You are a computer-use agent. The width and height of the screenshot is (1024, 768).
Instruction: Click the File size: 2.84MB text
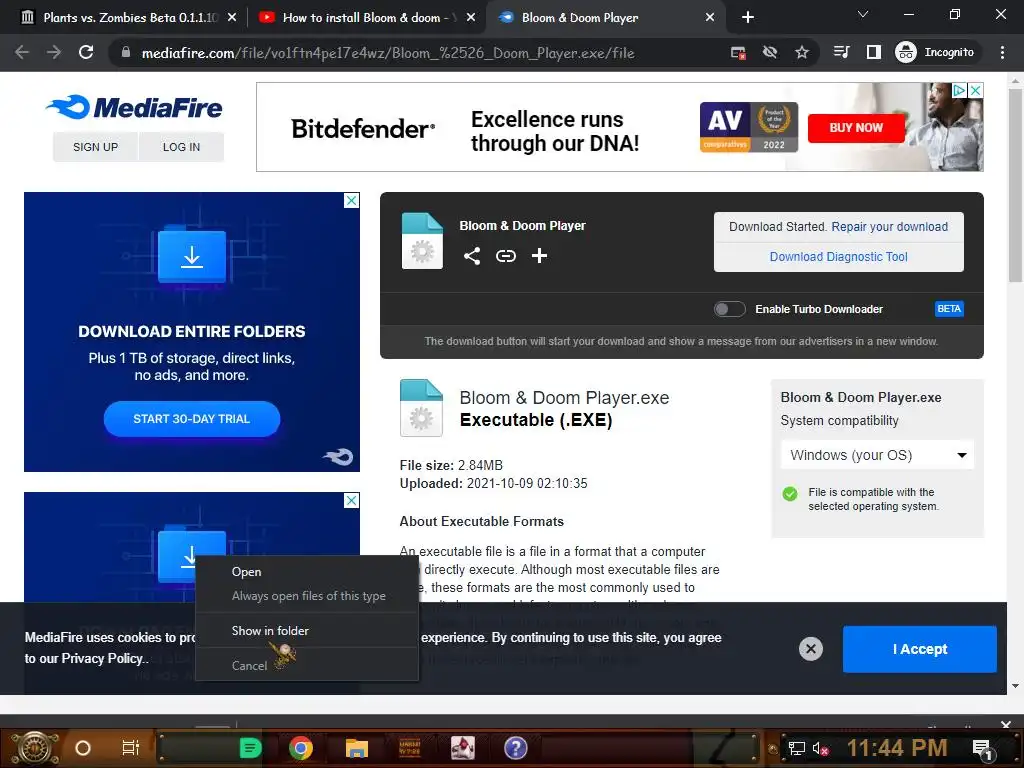coord(451,466)
